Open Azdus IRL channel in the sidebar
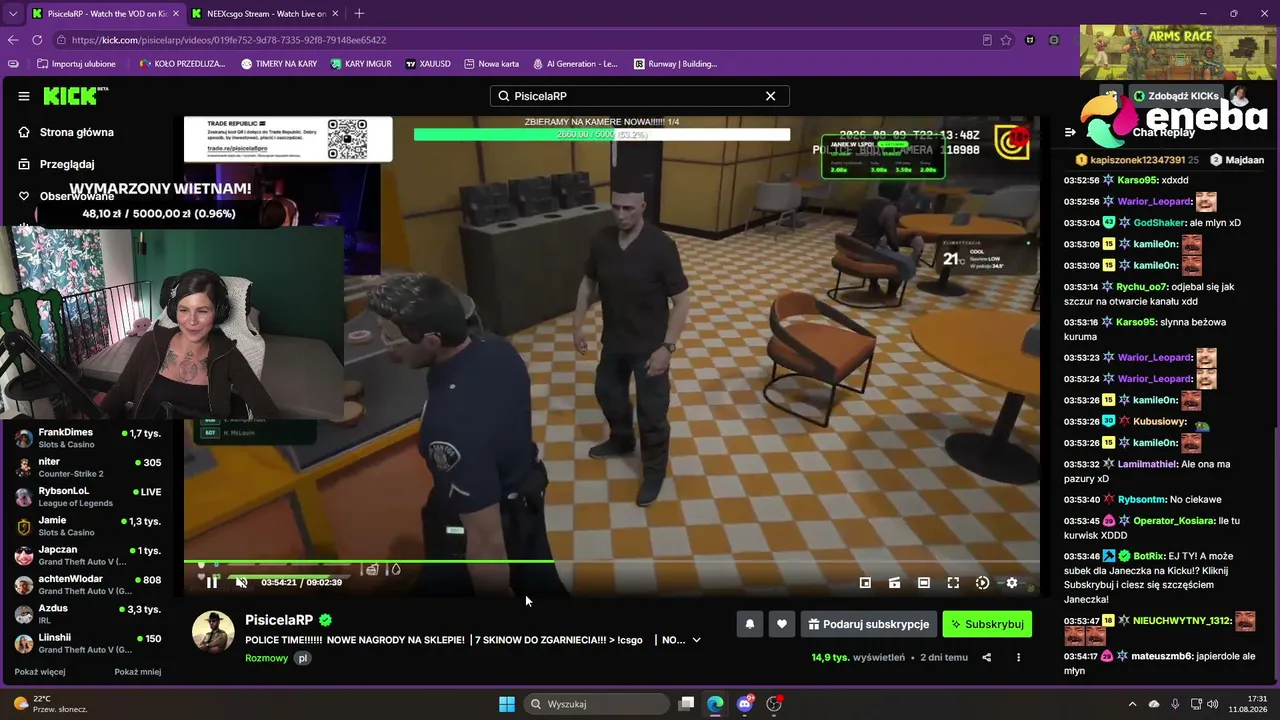1280x720 pixels. (x=88, y=614)
